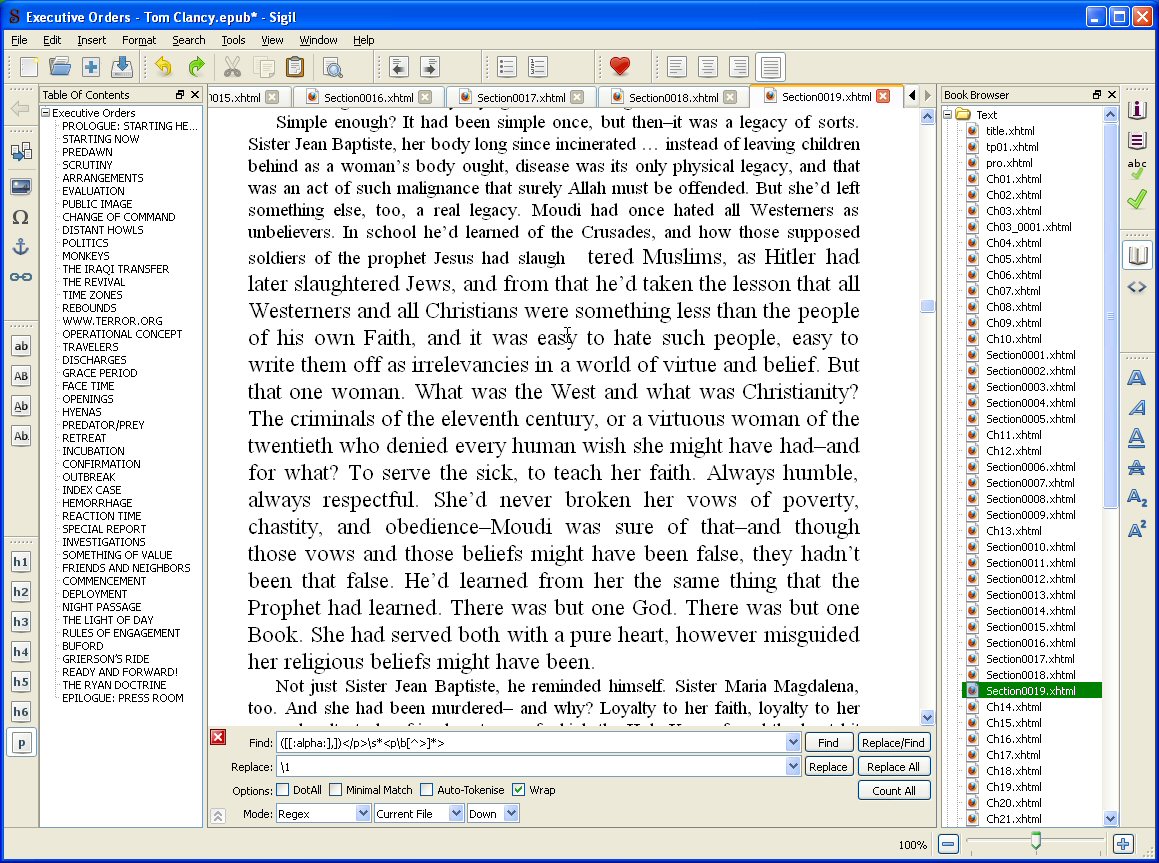This screenshot has width=1159, height=863.
Task: Collapse the Text folder in Book Browser
Action: point(948,115)
